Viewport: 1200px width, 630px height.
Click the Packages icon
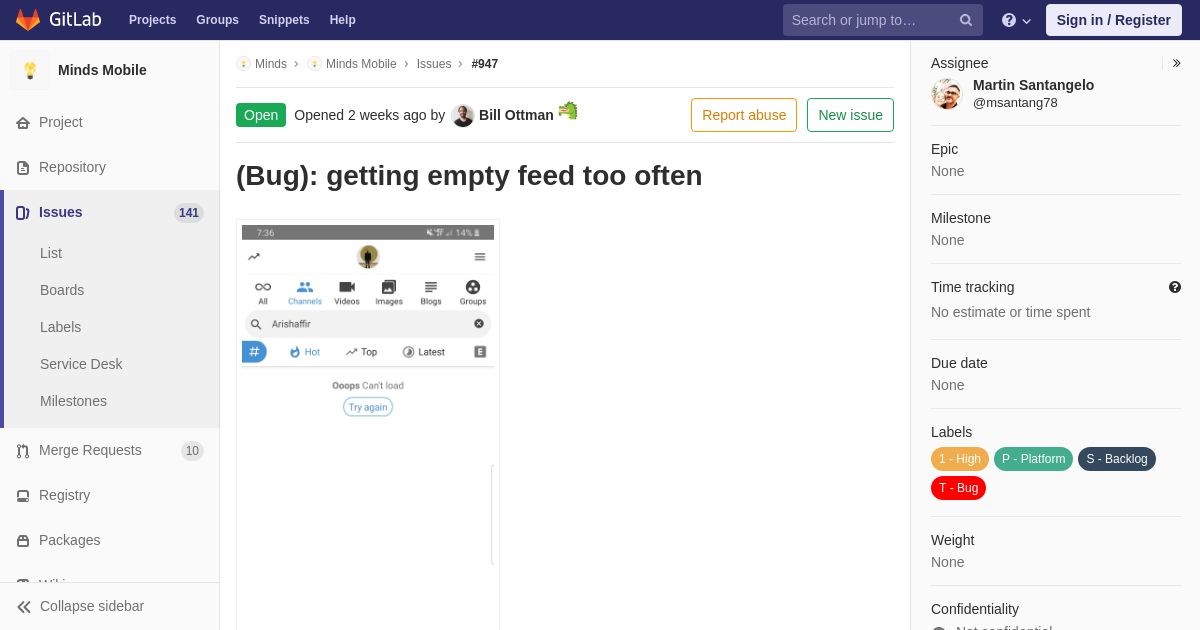pos(23,541)
